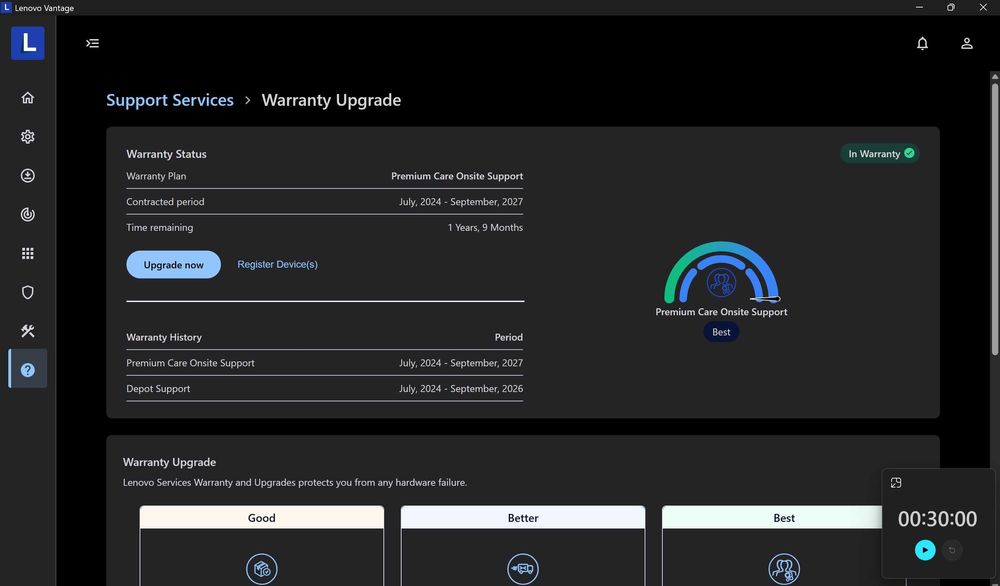Click the Lenovo Vantage L logo
The height and width of the screenshot is (586, 1000).
27,43
